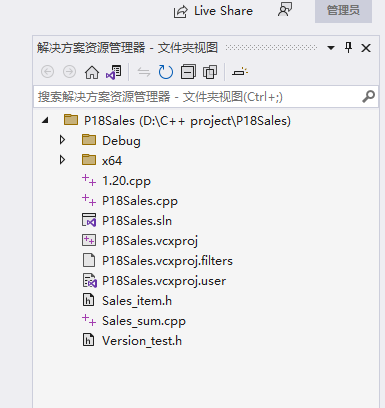Click the header icon beside Sales_item.h
Viewport: 385px width, 408px height.
(x=88, y=300)
